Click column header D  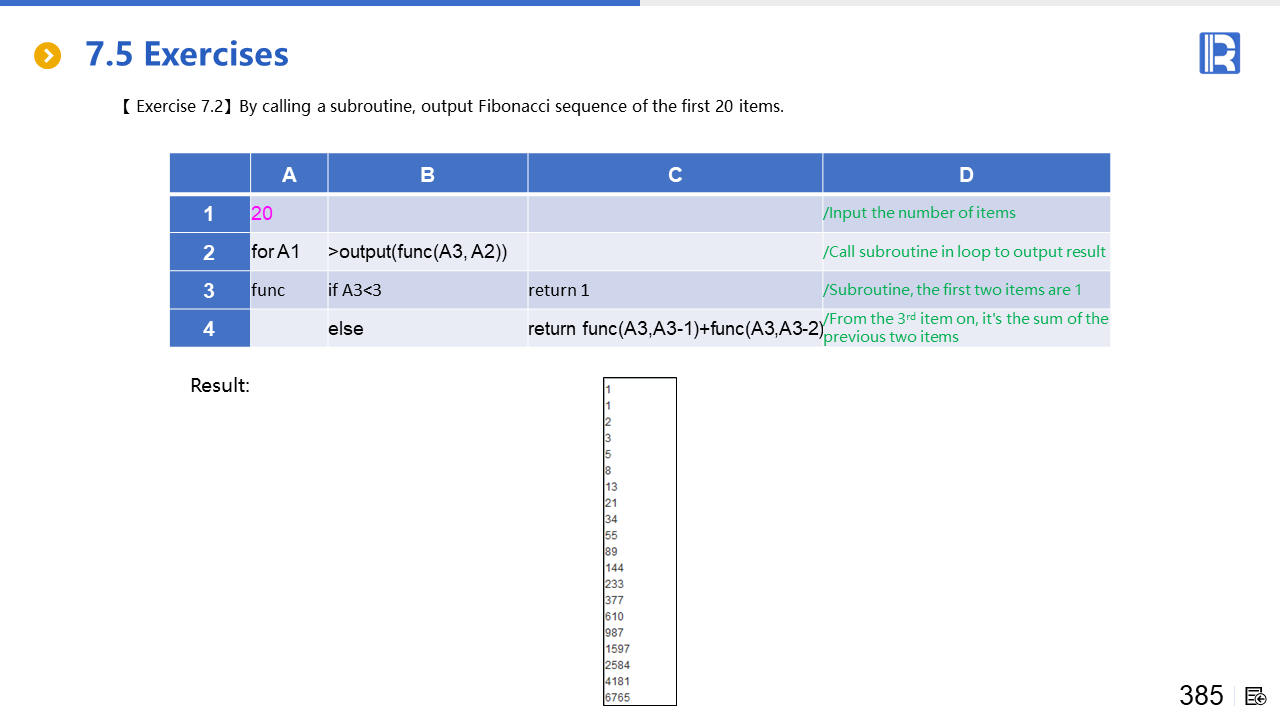click(966, 174)
